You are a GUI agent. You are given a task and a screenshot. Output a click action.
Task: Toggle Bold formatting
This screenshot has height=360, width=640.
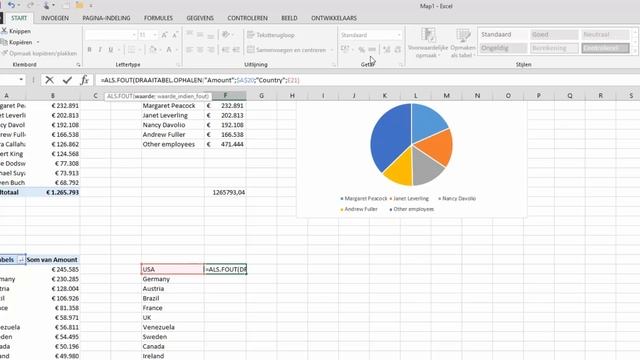[89, 50]
